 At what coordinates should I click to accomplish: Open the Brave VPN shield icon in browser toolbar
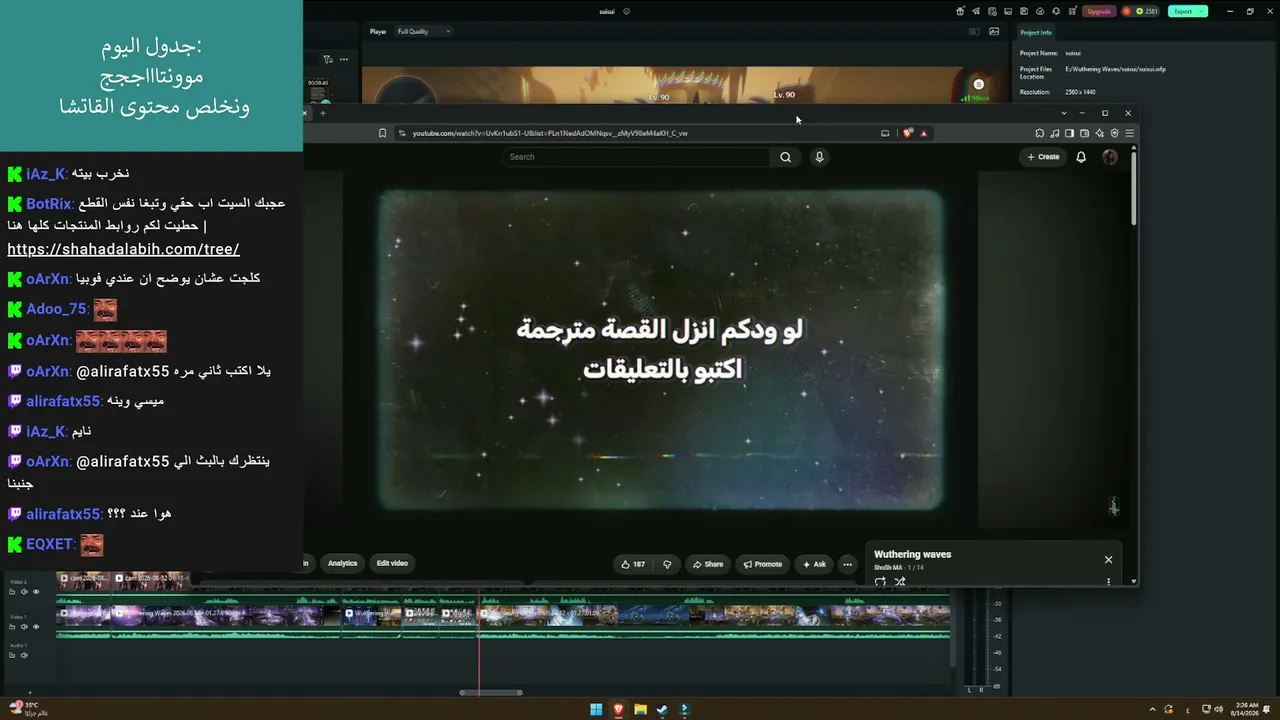(1114, 133)
